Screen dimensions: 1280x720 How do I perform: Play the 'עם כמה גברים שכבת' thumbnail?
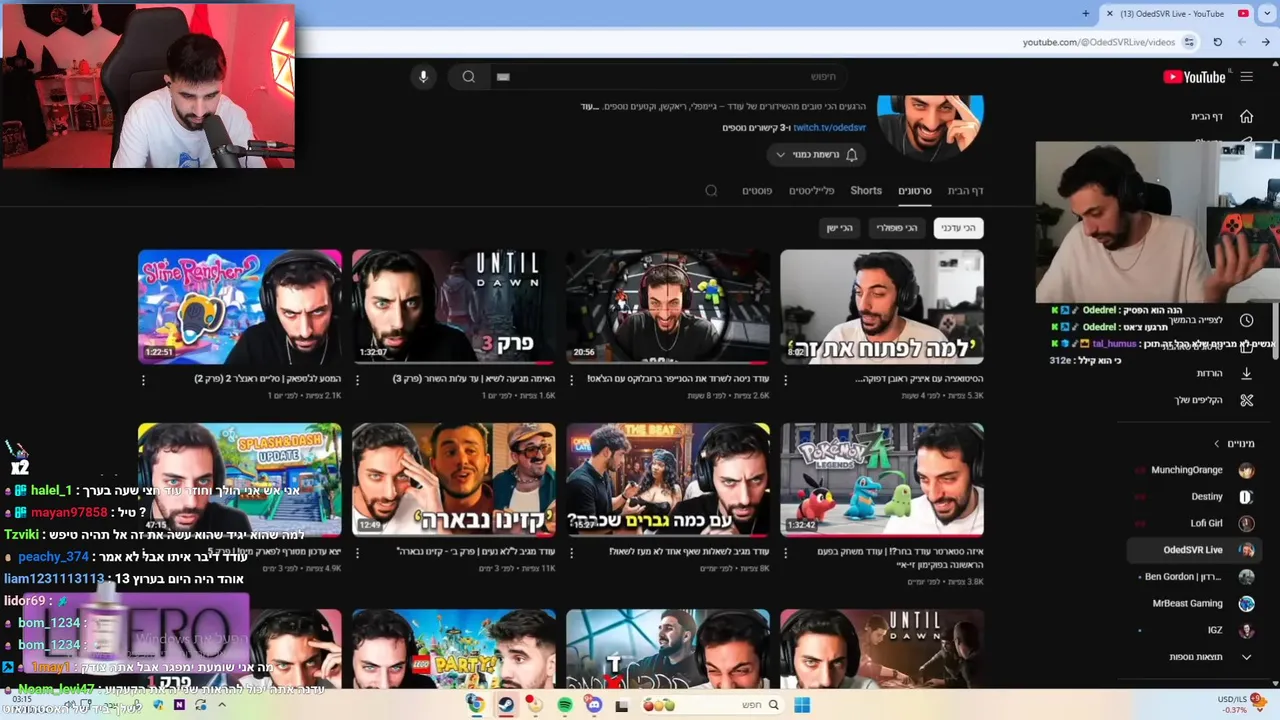668,480
